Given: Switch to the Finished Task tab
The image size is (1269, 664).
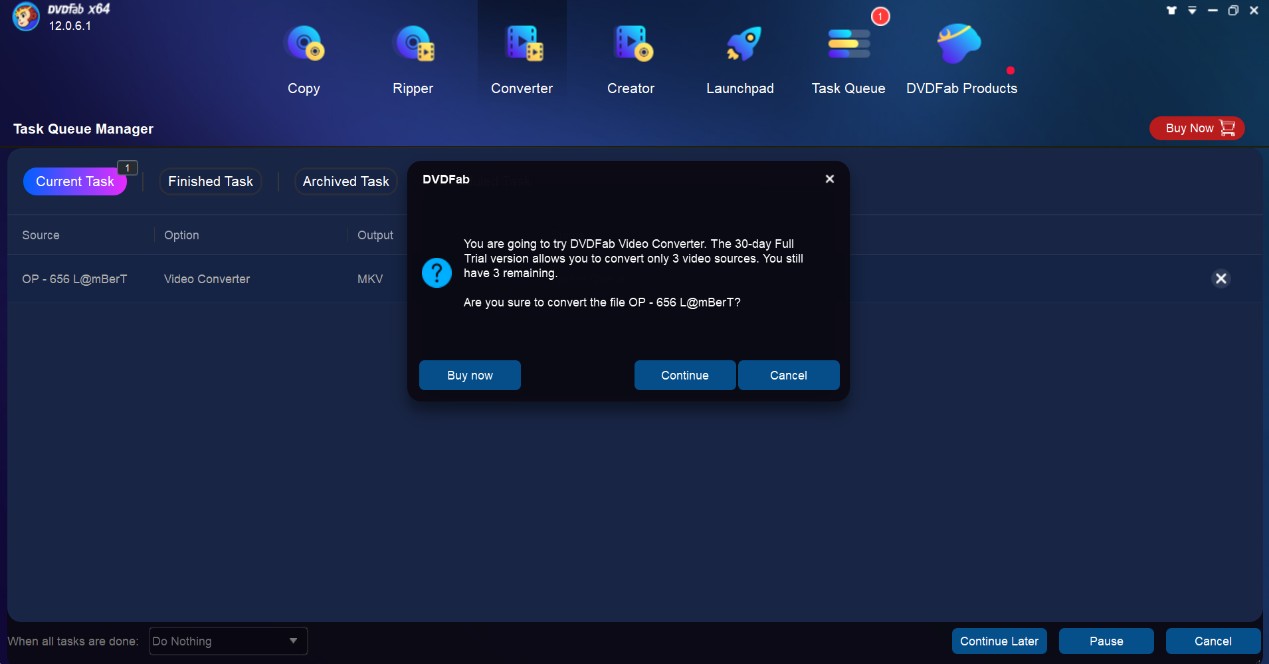Looking at the screenshot, I should pyautogui.click(x=210, y=181).
